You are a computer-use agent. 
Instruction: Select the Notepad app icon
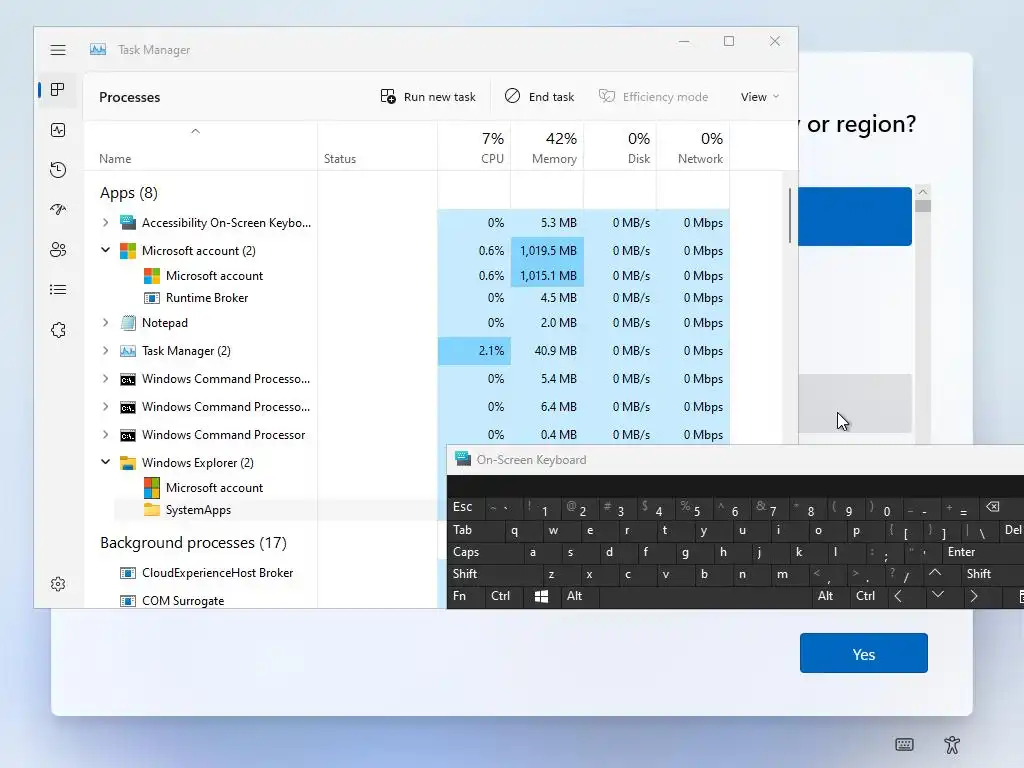(x=128, y=323)
